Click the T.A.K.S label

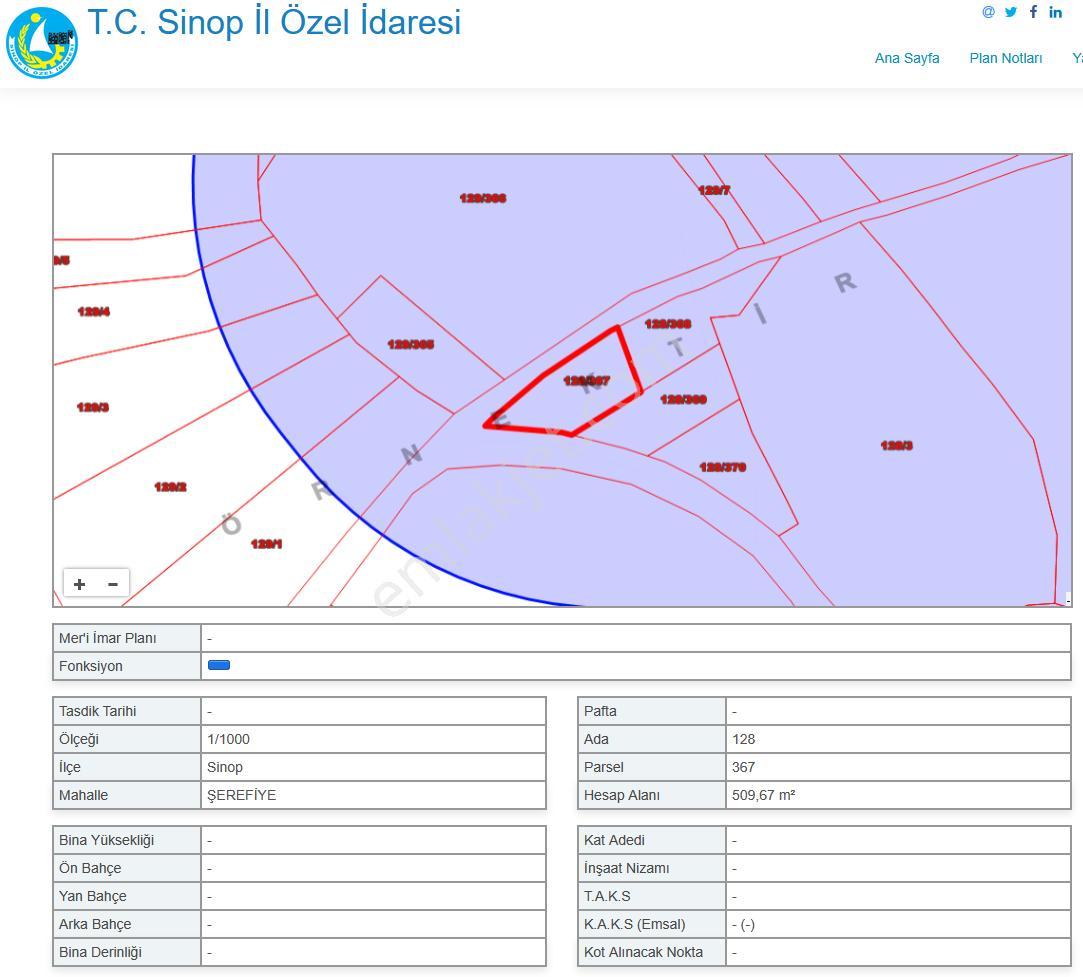pyautogui.click(x=607, y=896)
